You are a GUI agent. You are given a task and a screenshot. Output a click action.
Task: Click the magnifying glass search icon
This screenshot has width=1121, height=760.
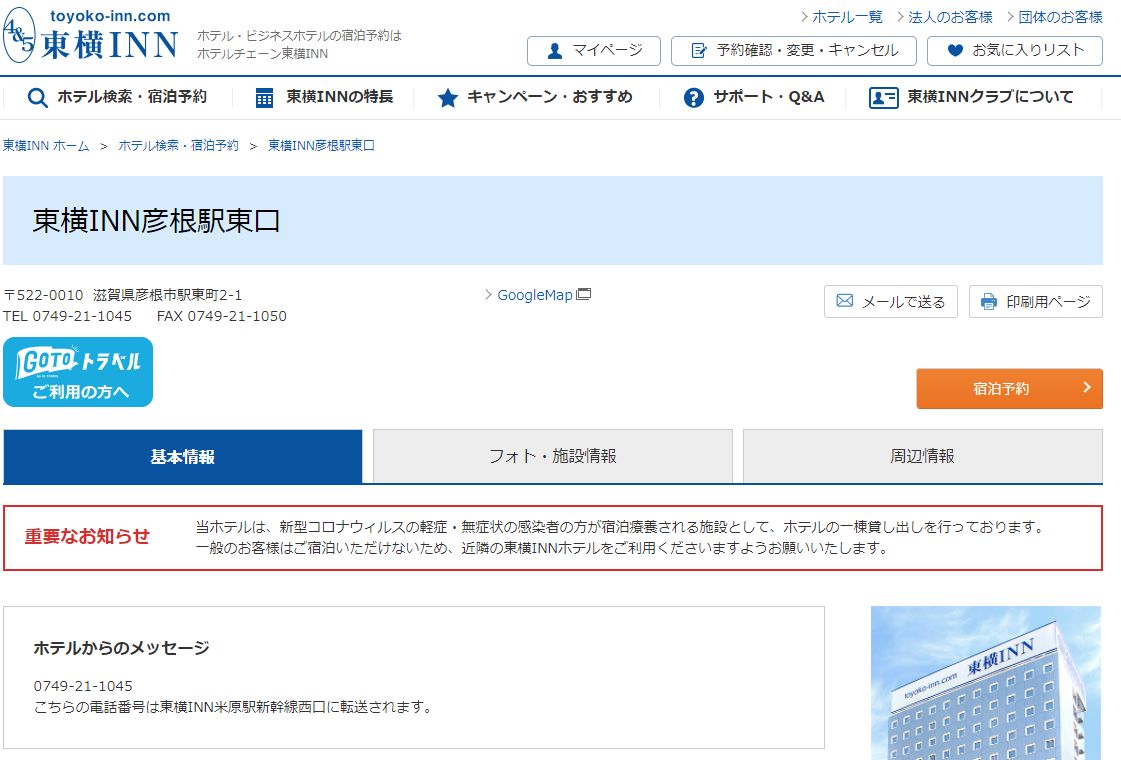coord(37,97)
